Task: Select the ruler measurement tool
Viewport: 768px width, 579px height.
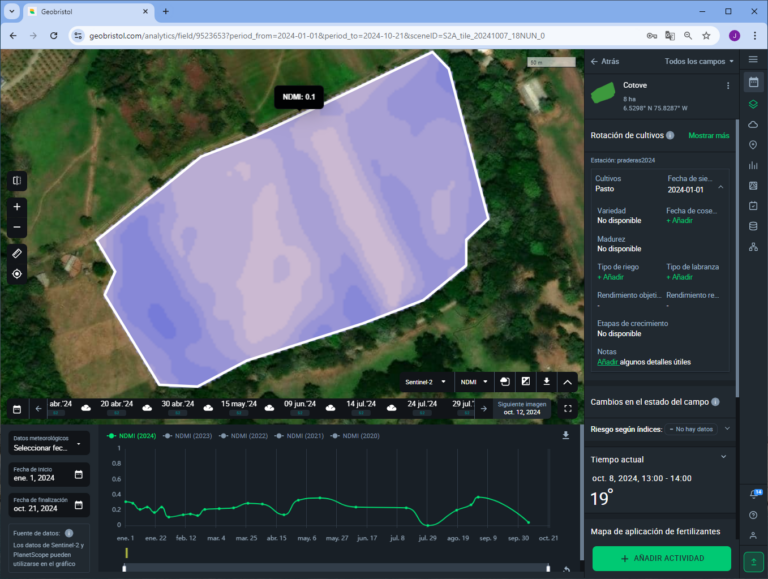Action: click(x=17, y=253)
